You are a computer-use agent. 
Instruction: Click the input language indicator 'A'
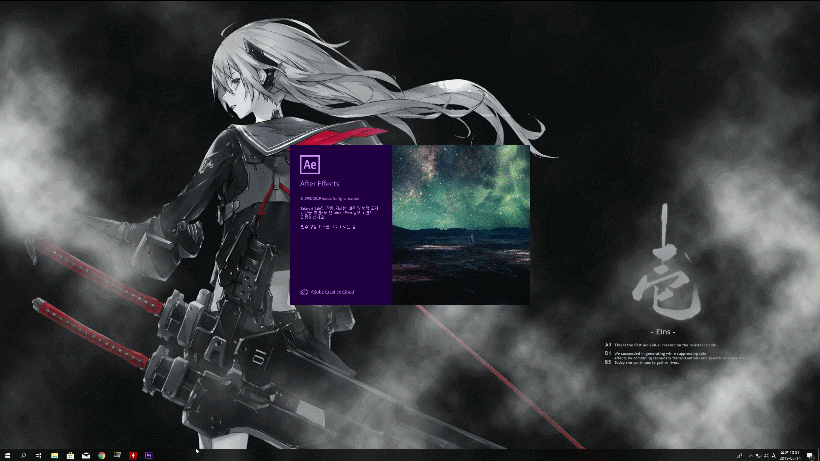774,456
